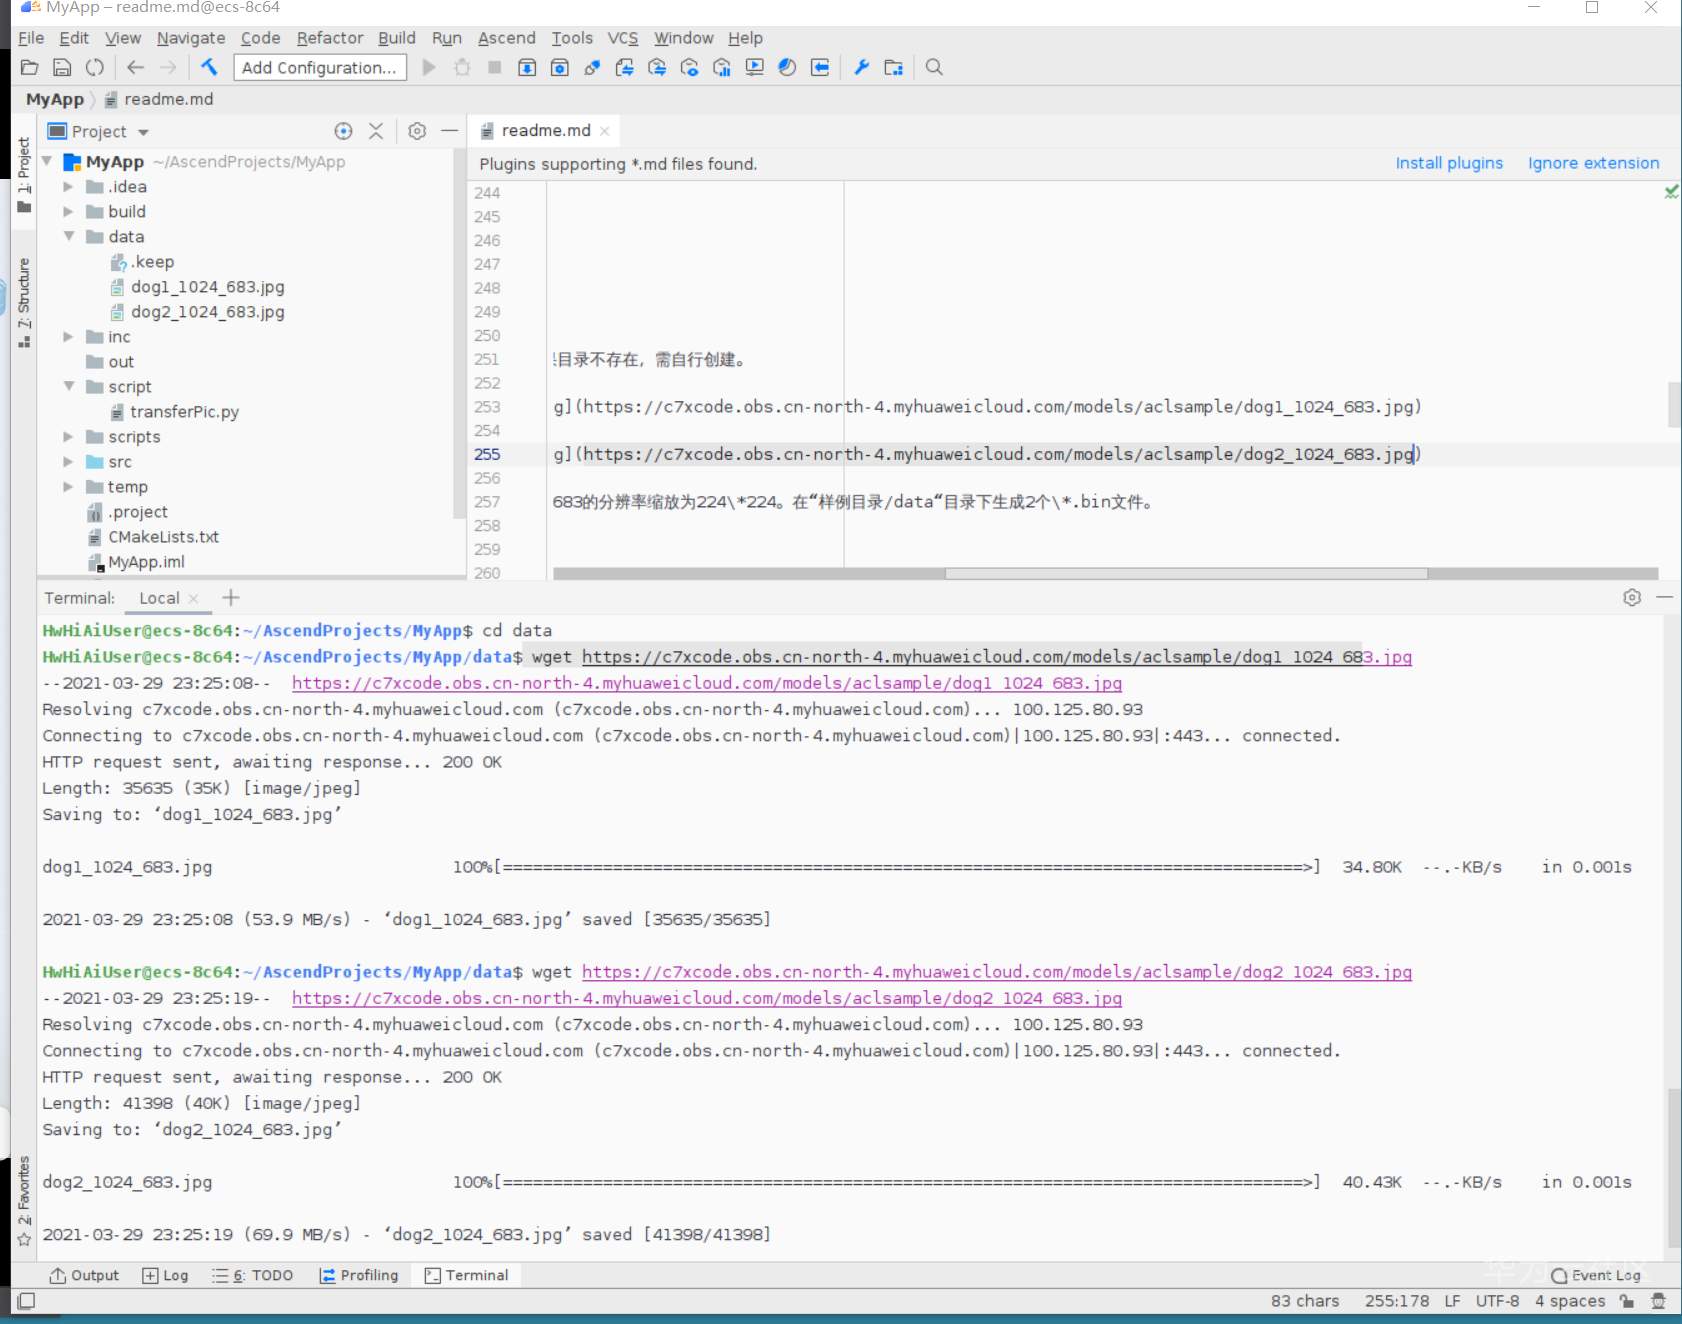Open the Favorites side panel tab
This screenshot has width=1682, height=1324.
[x=24, y=1202]
